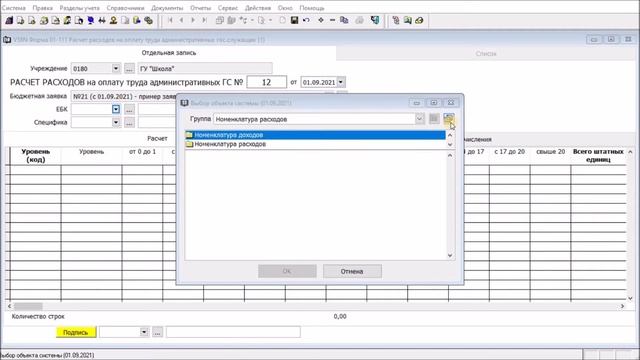Click the свыше 20 column header

[550, 151]
